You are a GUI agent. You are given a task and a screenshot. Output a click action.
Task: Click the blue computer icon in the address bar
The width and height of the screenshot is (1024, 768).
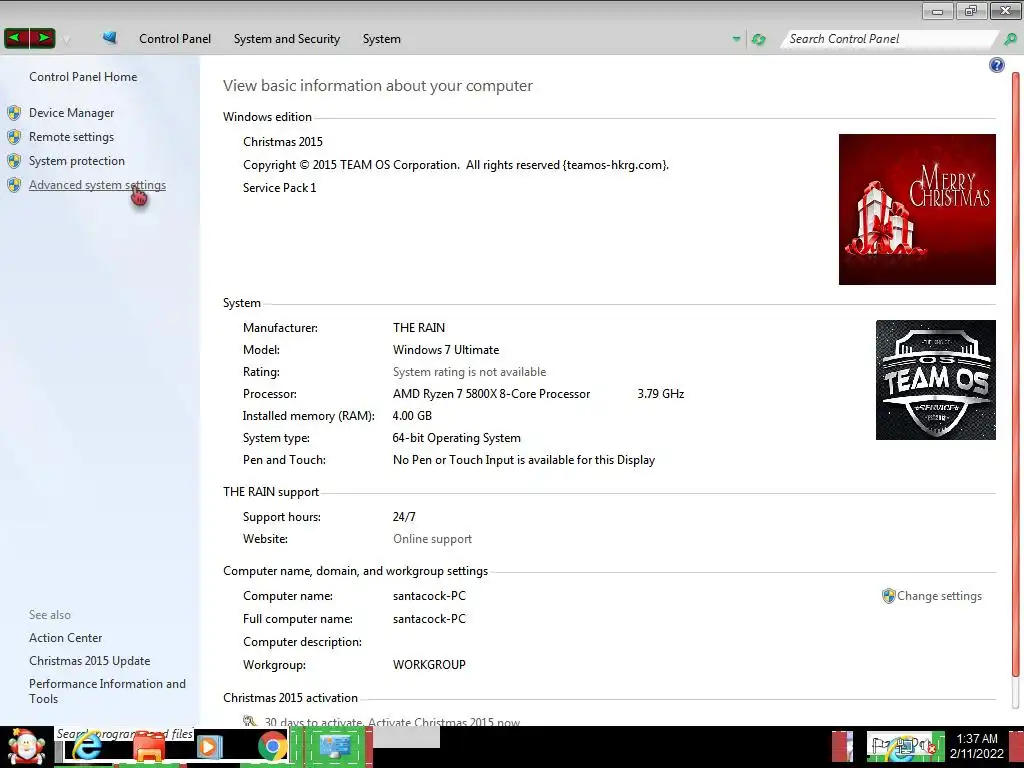coord(110,38)
